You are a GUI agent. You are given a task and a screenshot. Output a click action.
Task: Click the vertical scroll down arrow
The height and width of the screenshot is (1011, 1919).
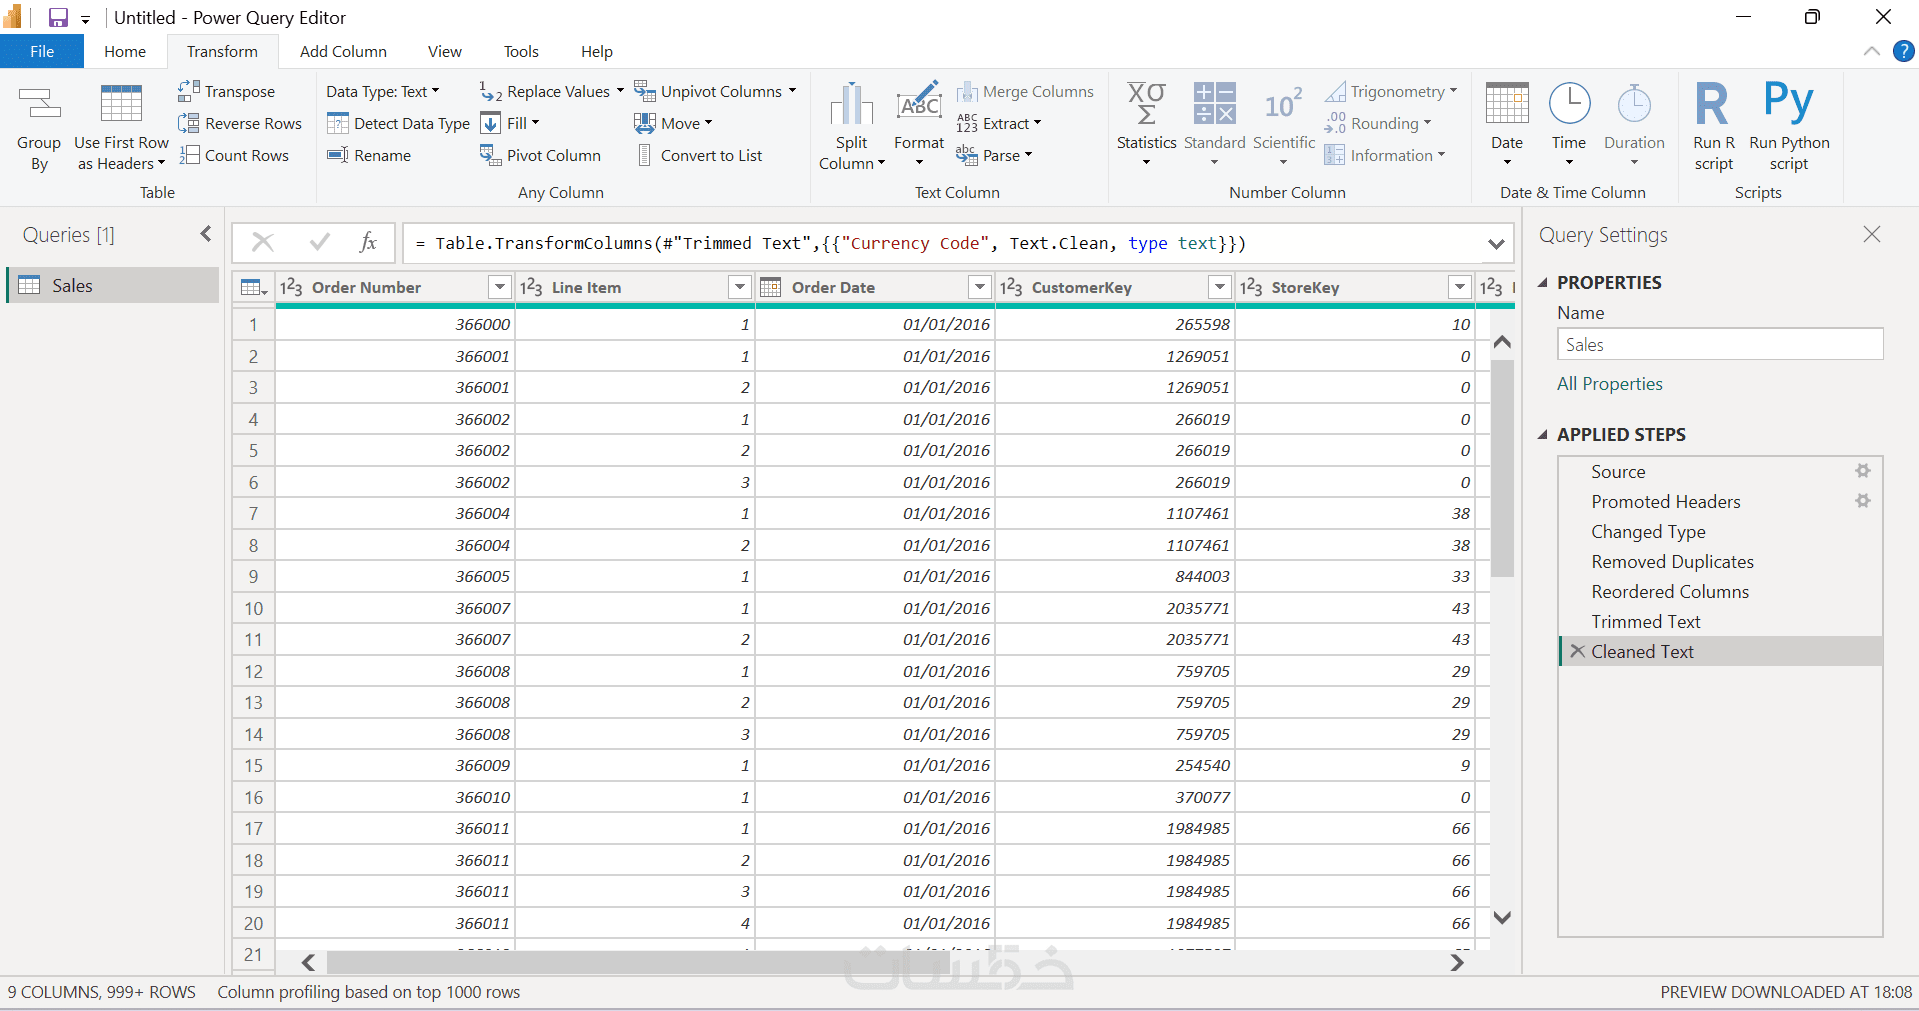click(1502, 917)
